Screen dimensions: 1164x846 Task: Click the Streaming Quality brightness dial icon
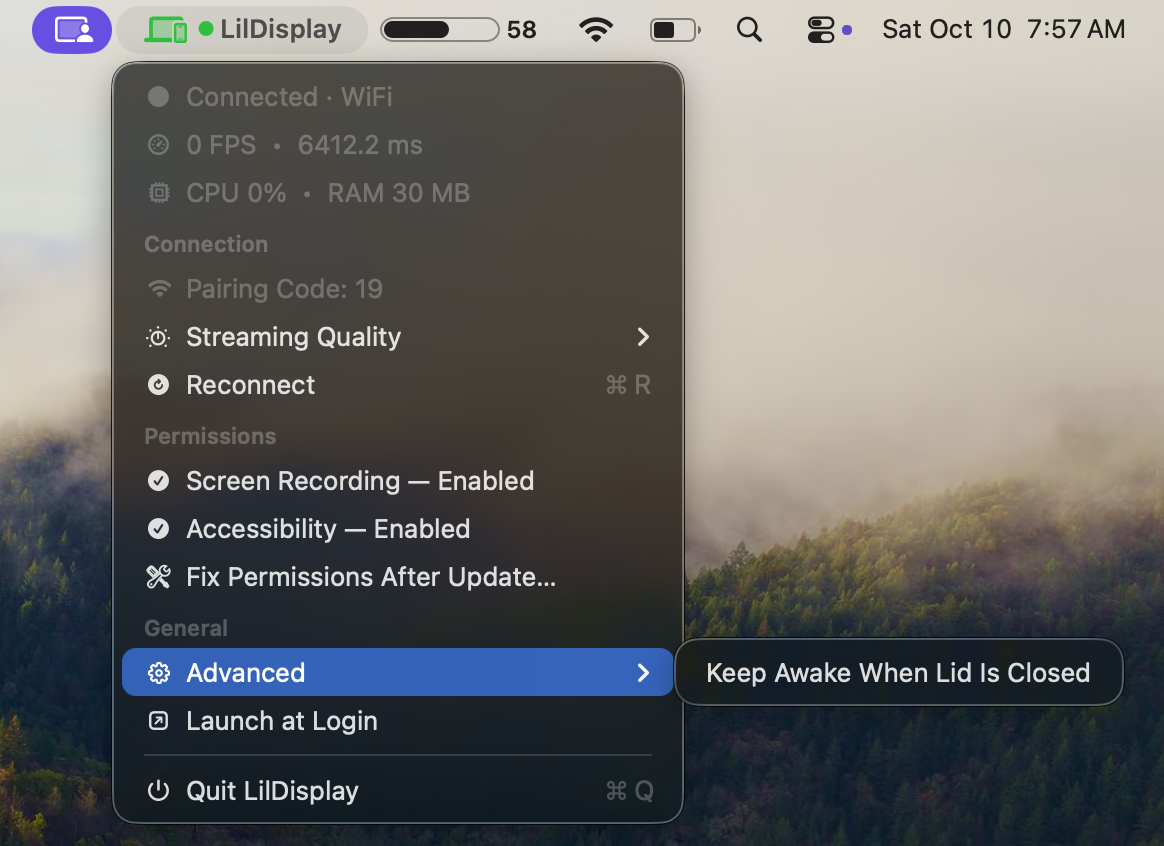158,337
